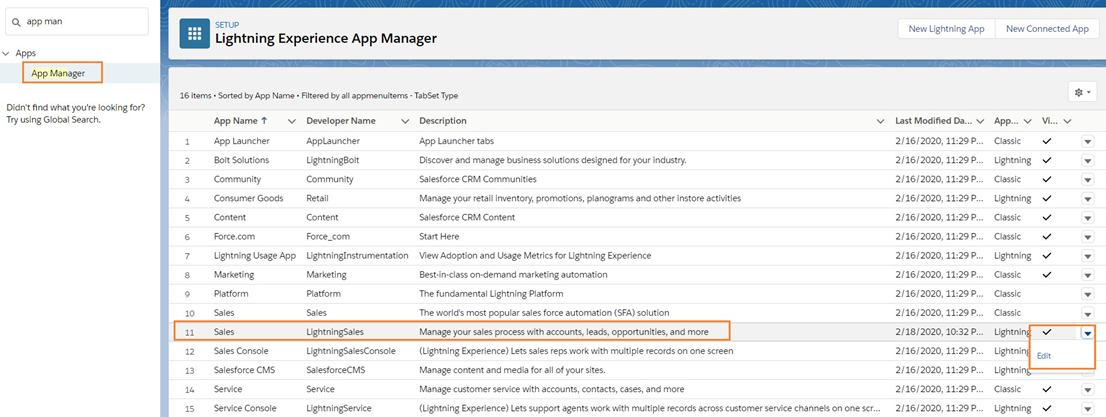1106x417 pixels.
Task: Click 'Lightning Usage App' name cell
Action: (x=255, y=255)
